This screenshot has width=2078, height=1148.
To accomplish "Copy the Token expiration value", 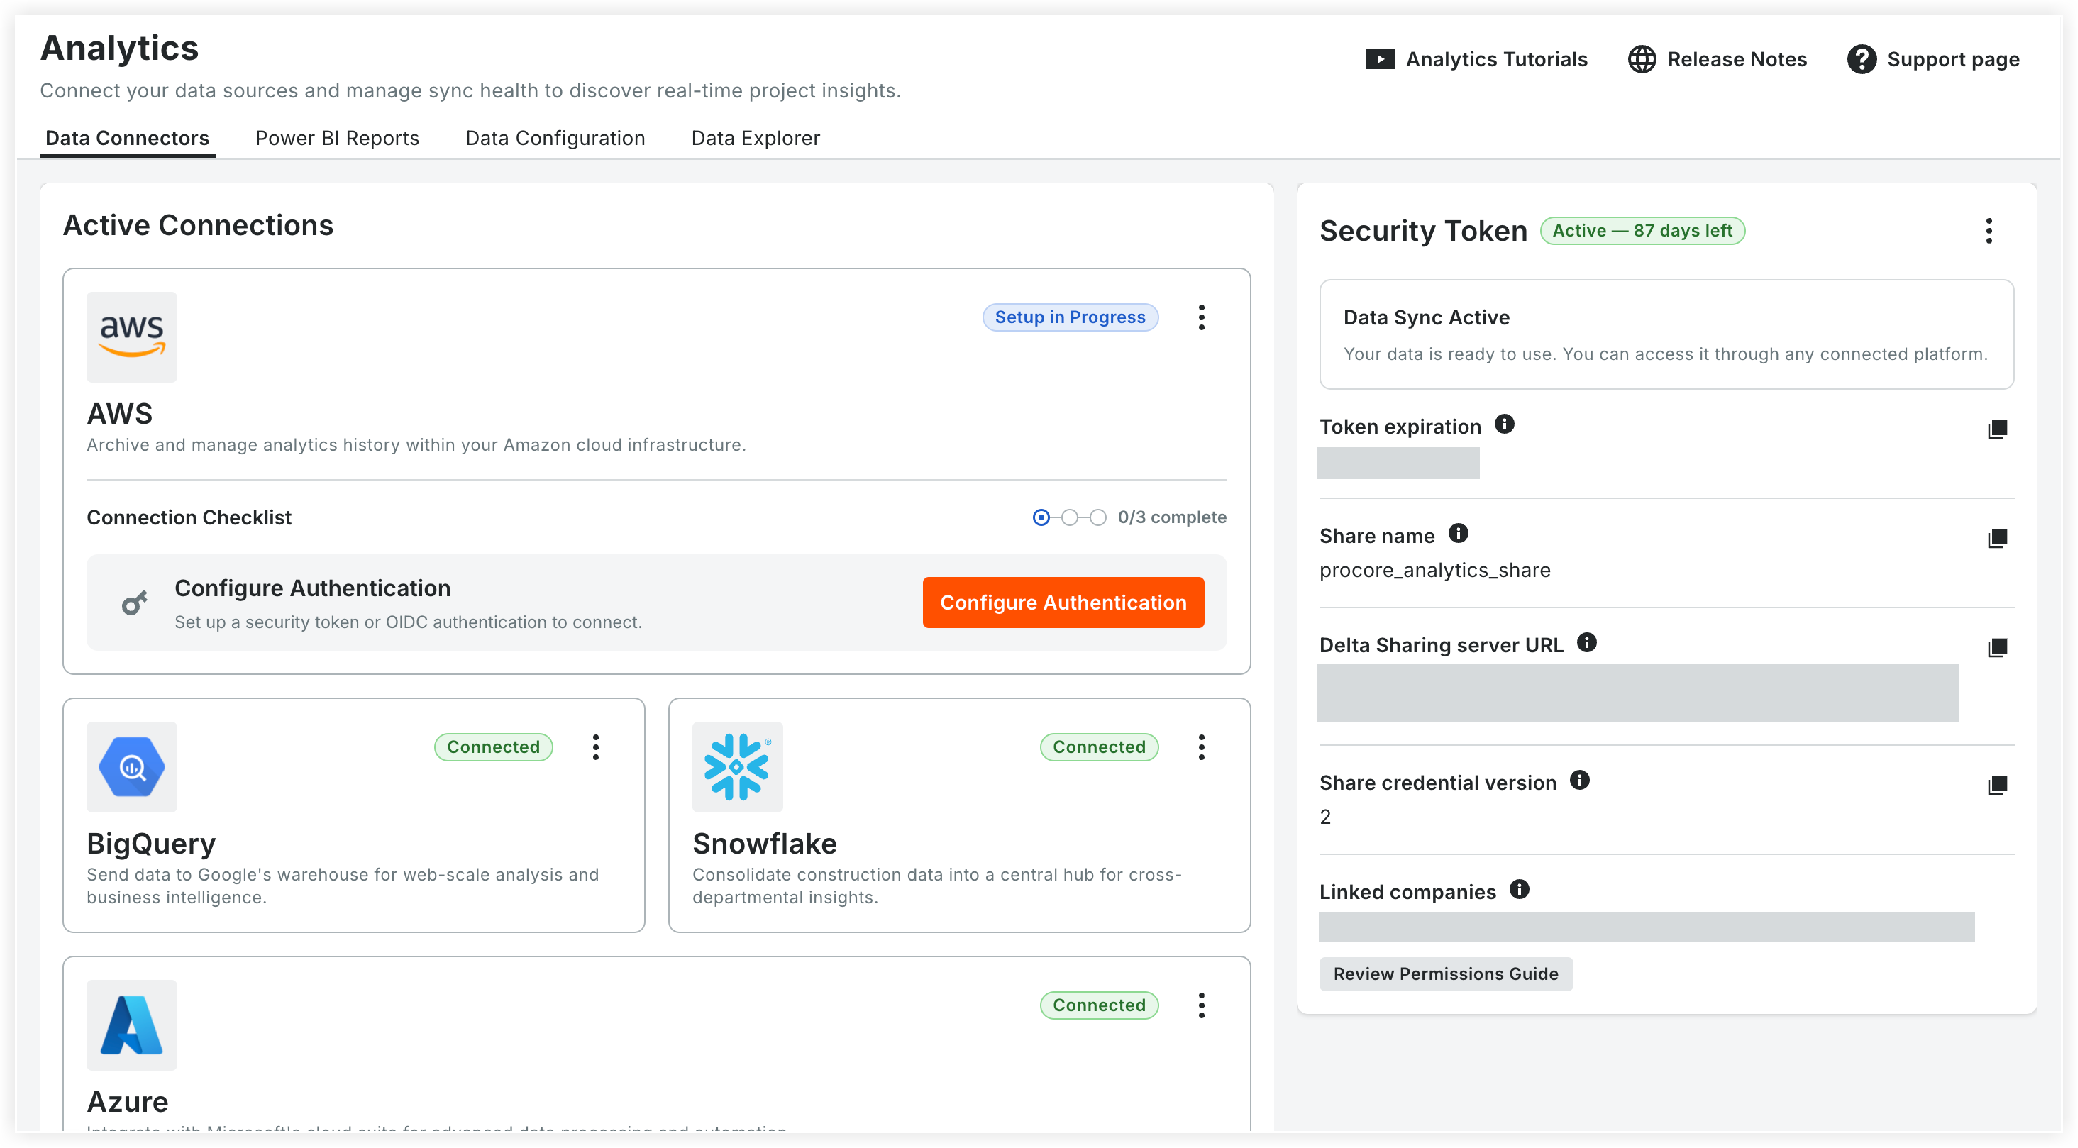I will tap(1998, 429).
